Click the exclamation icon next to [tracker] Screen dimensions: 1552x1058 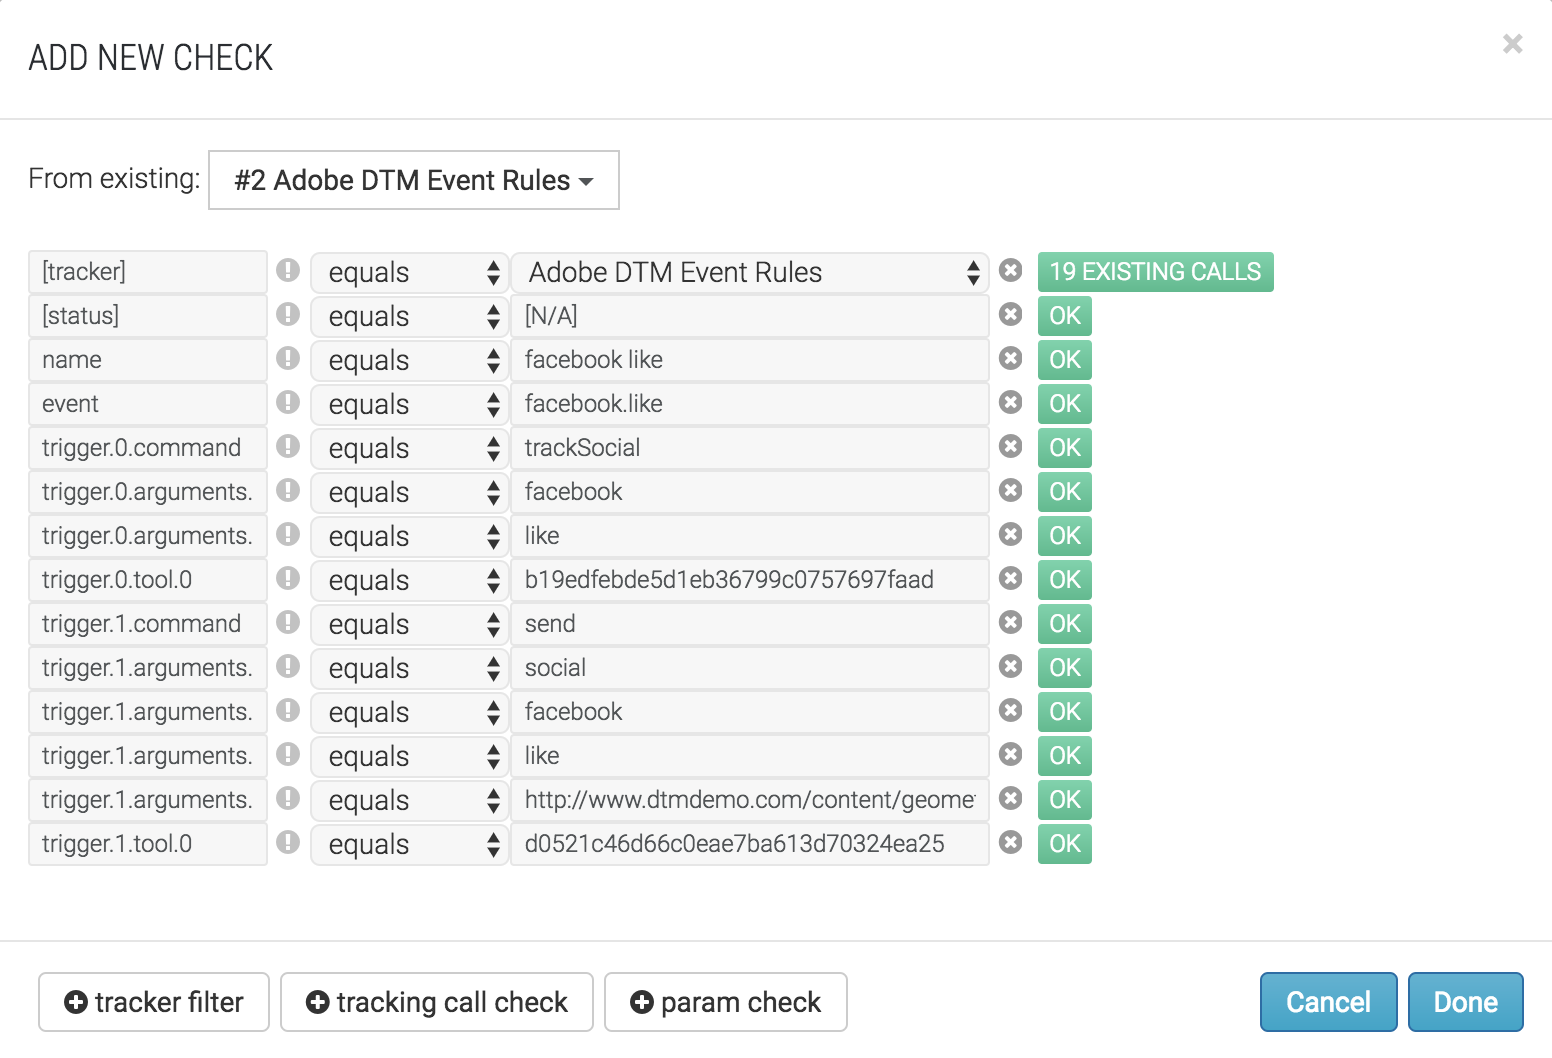288,271
